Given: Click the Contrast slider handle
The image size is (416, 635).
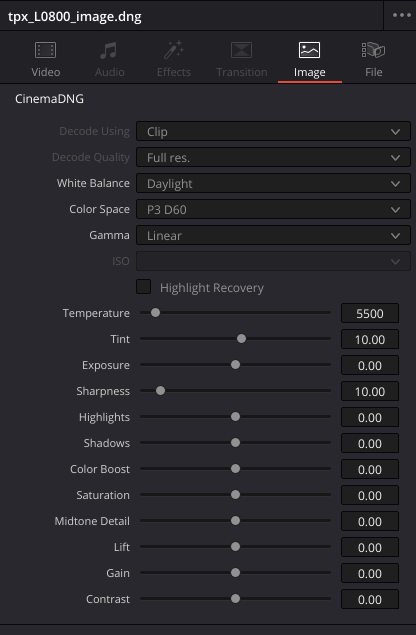Looking at the screenshot, I should tap(235, 599).
